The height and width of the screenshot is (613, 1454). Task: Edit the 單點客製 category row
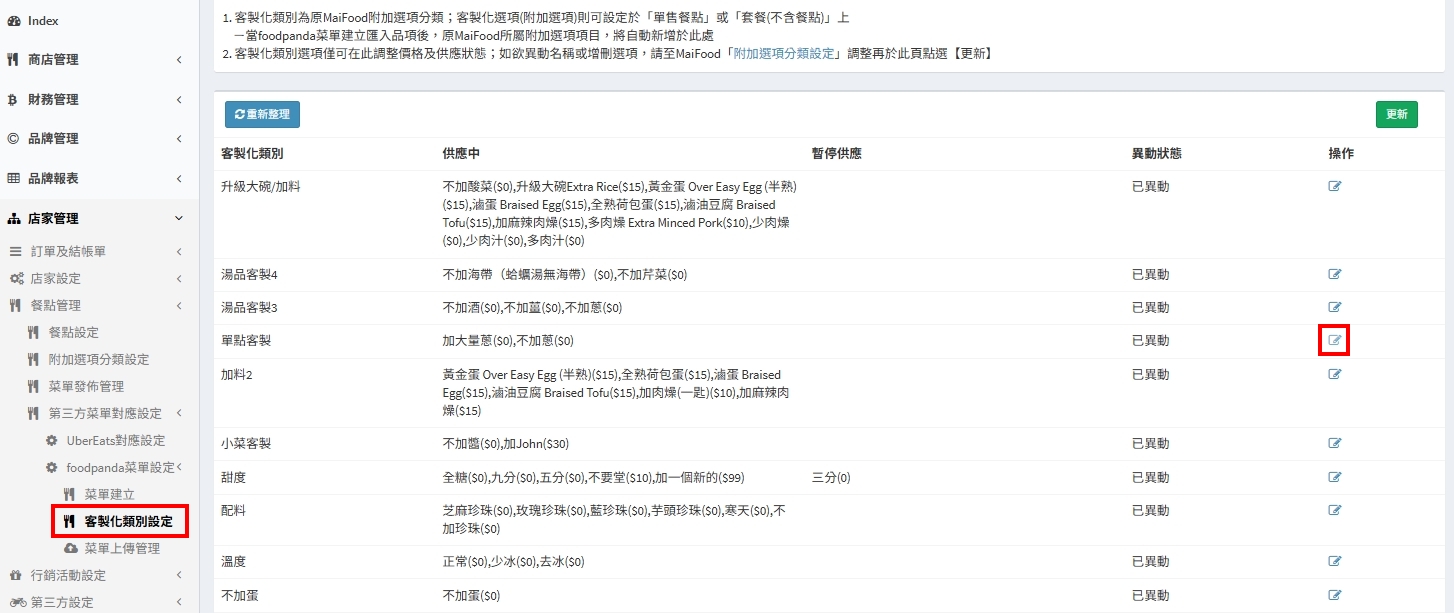tap(1335, 340)
